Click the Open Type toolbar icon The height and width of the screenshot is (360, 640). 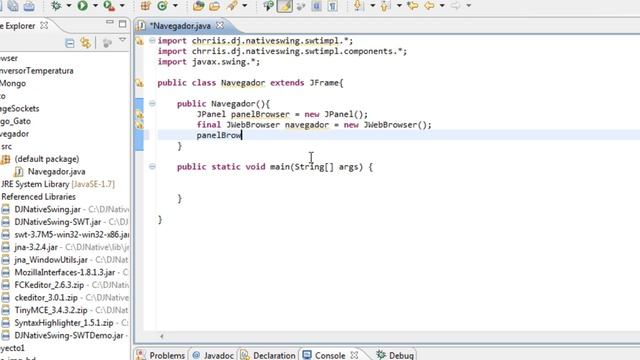198,5
